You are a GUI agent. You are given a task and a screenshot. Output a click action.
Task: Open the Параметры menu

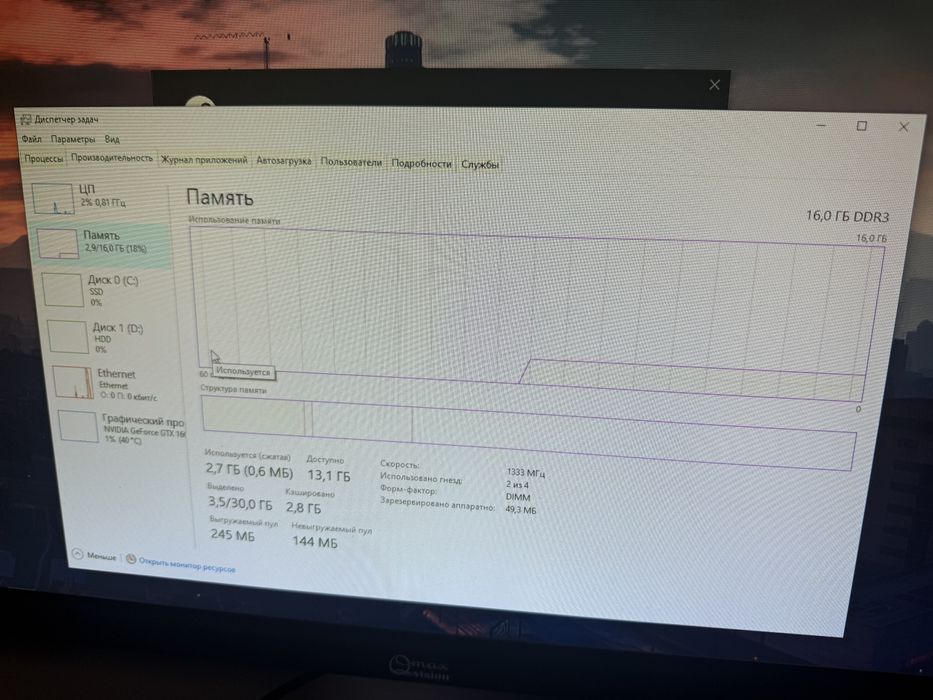[73, 139]
